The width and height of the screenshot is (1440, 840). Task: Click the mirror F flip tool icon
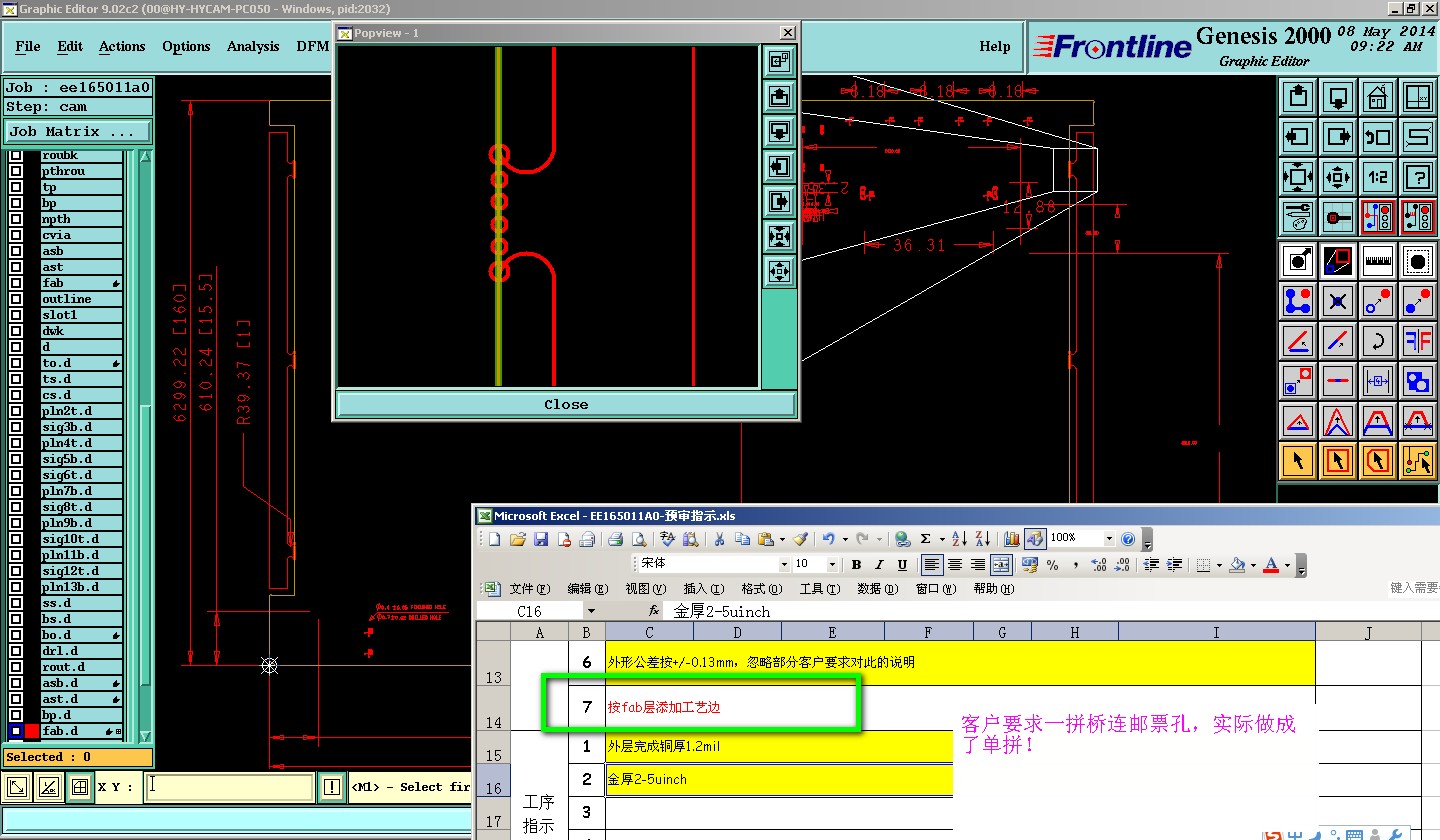[1418, 341]
